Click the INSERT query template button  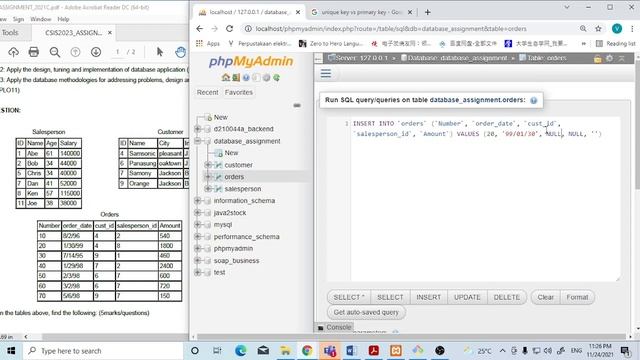(x=429, y=297)
